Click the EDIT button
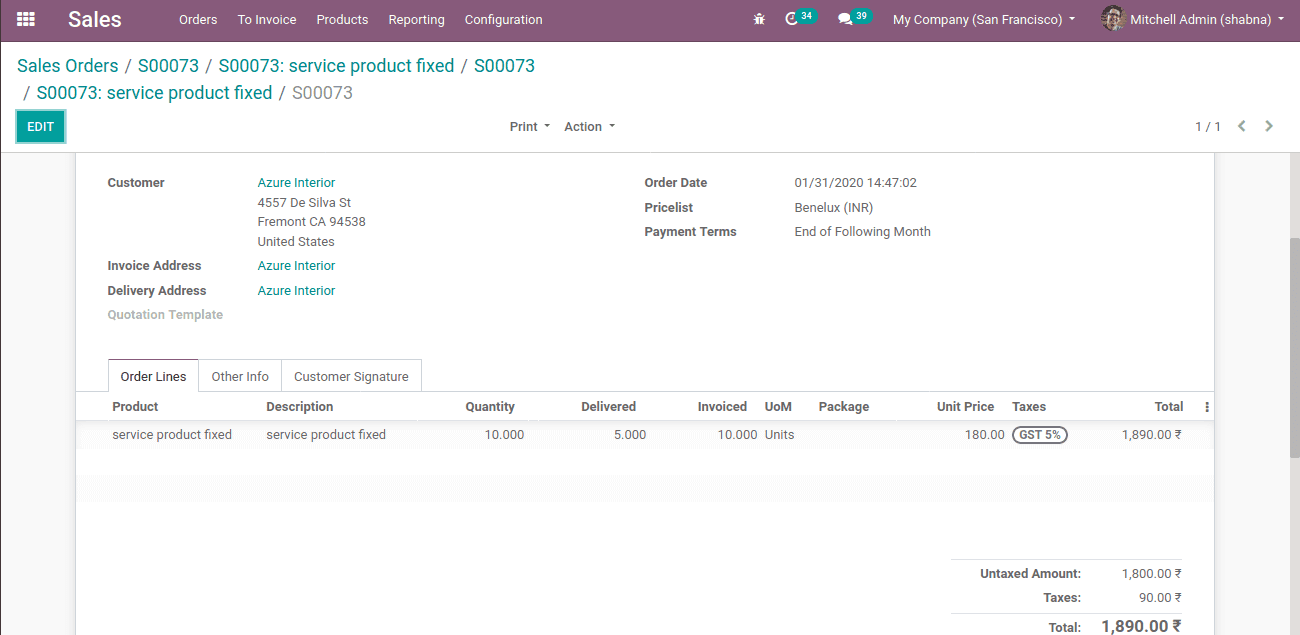This screenshot has width=1300, height=635. 41,127
